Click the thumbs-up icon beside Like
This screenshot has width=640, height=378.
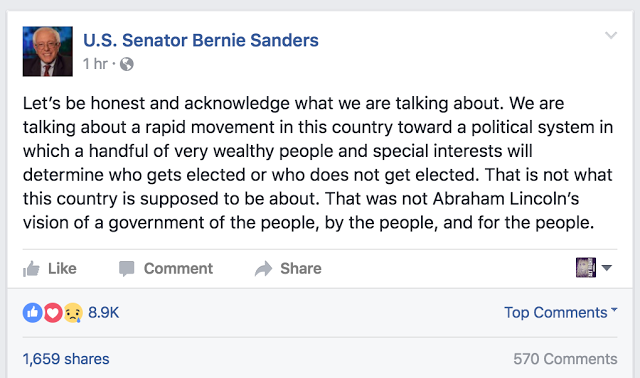[x=31, y=269]
